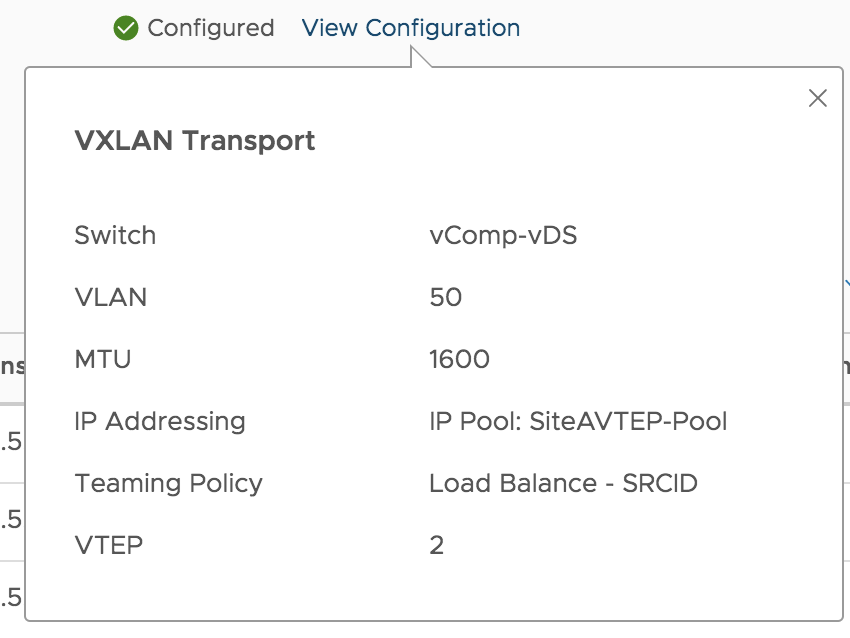Click the VTEP field label
850x638 pixels.
[x=108, y=545]
